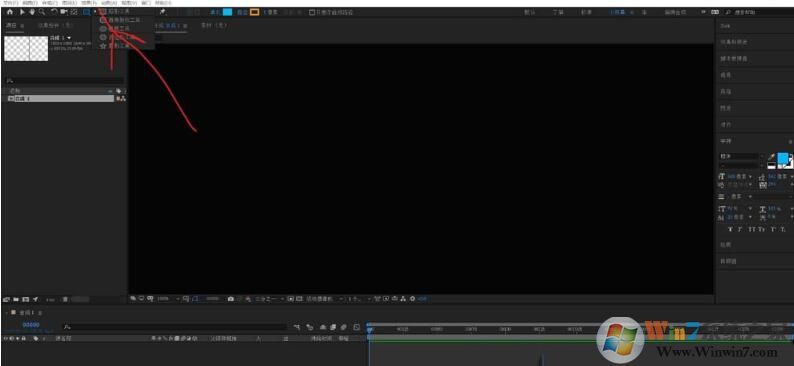Viewport: 794px width, 366px height.
Task: Select the Selection arrow tool
Action: tap(22, 12)
